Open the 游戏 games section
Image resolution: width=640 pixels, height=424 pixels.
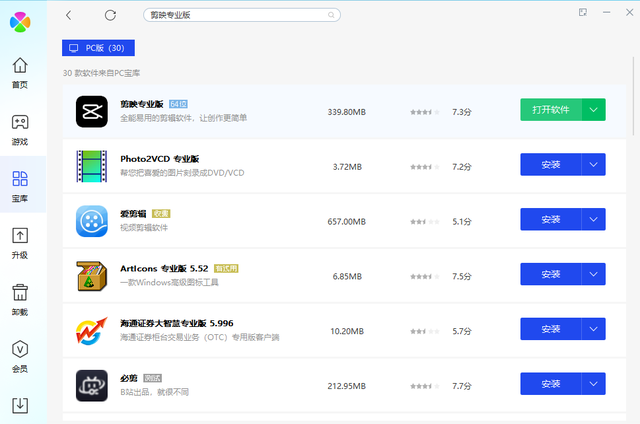tap(20, 130)
